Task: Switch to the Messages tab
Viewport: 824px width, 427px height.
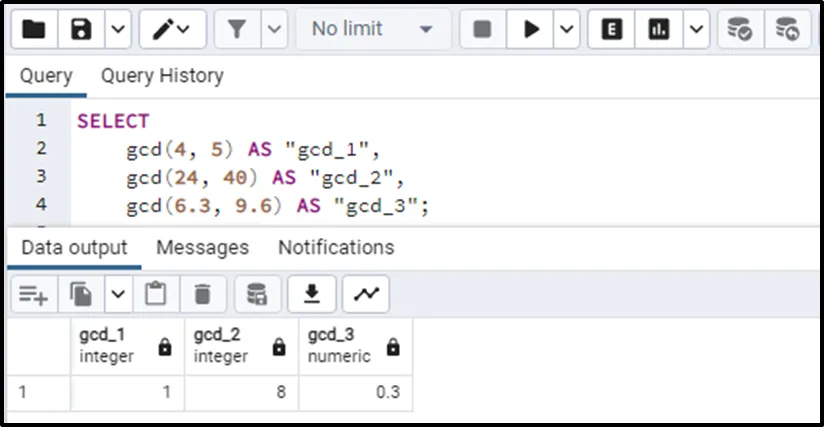Action: [202, 247]
